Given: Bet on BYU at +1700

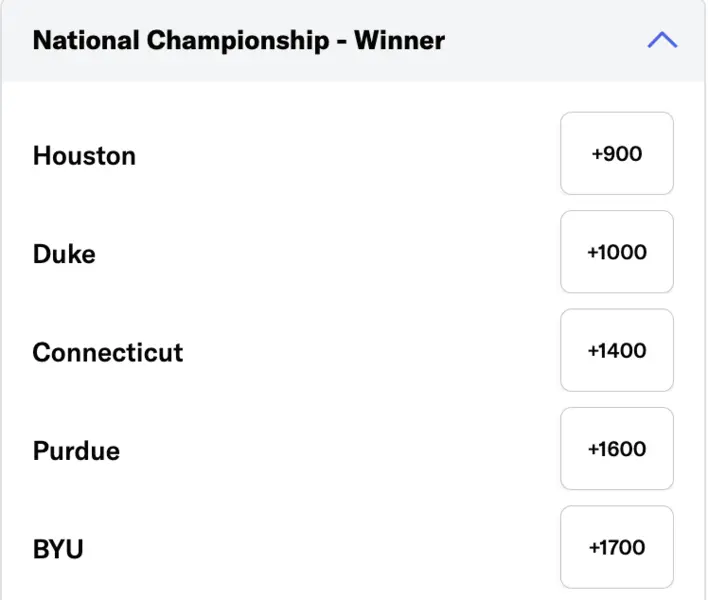Looking at the screenshot, I should (x=616, y=546).
